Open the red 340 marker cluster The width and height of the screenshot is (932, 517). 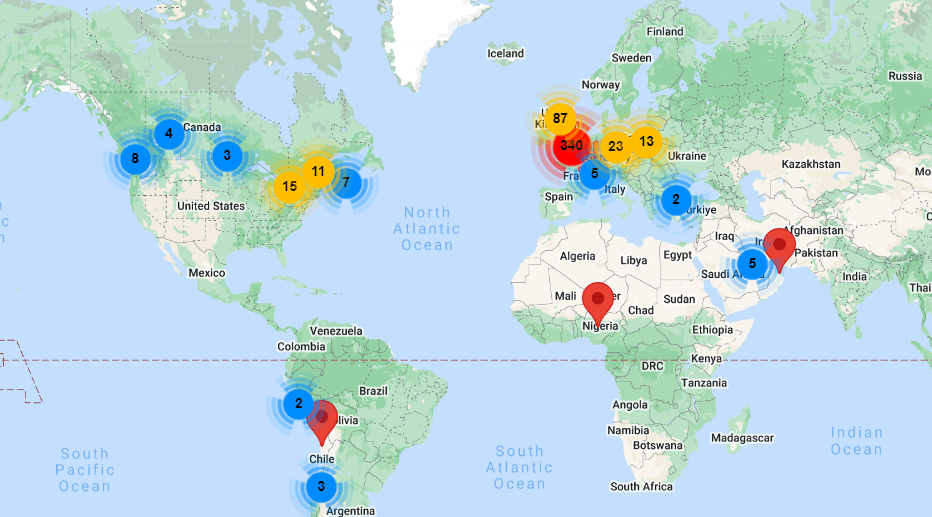[x=571, y=145]
